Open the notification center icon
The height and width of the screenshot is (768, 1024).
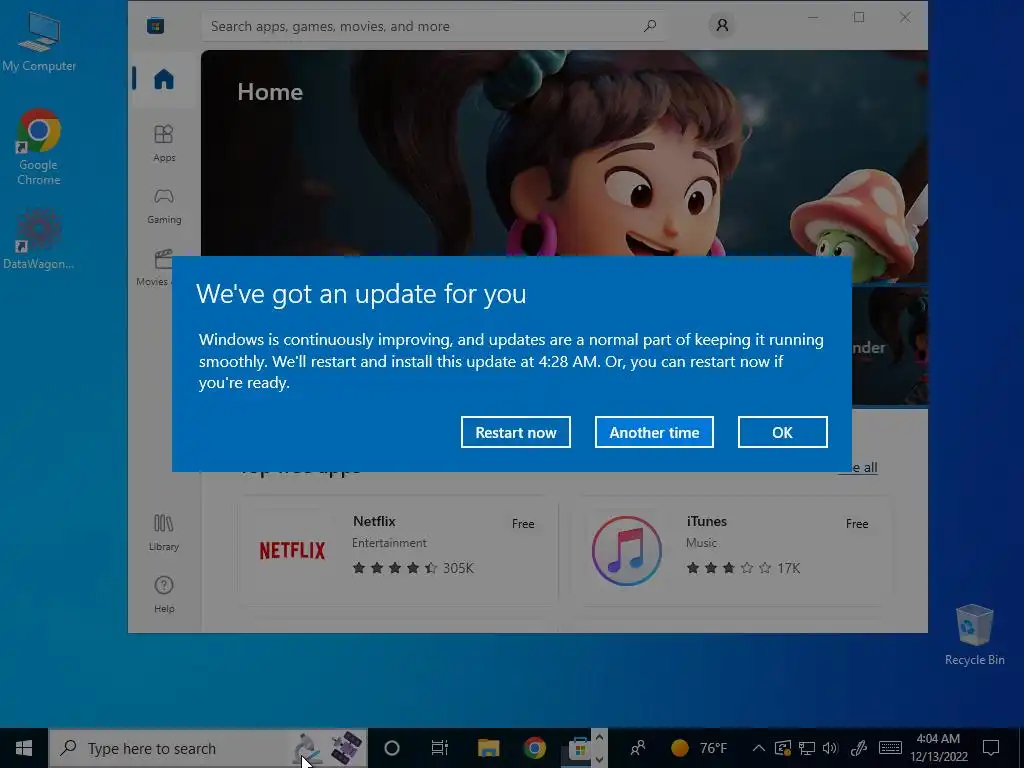991,748
